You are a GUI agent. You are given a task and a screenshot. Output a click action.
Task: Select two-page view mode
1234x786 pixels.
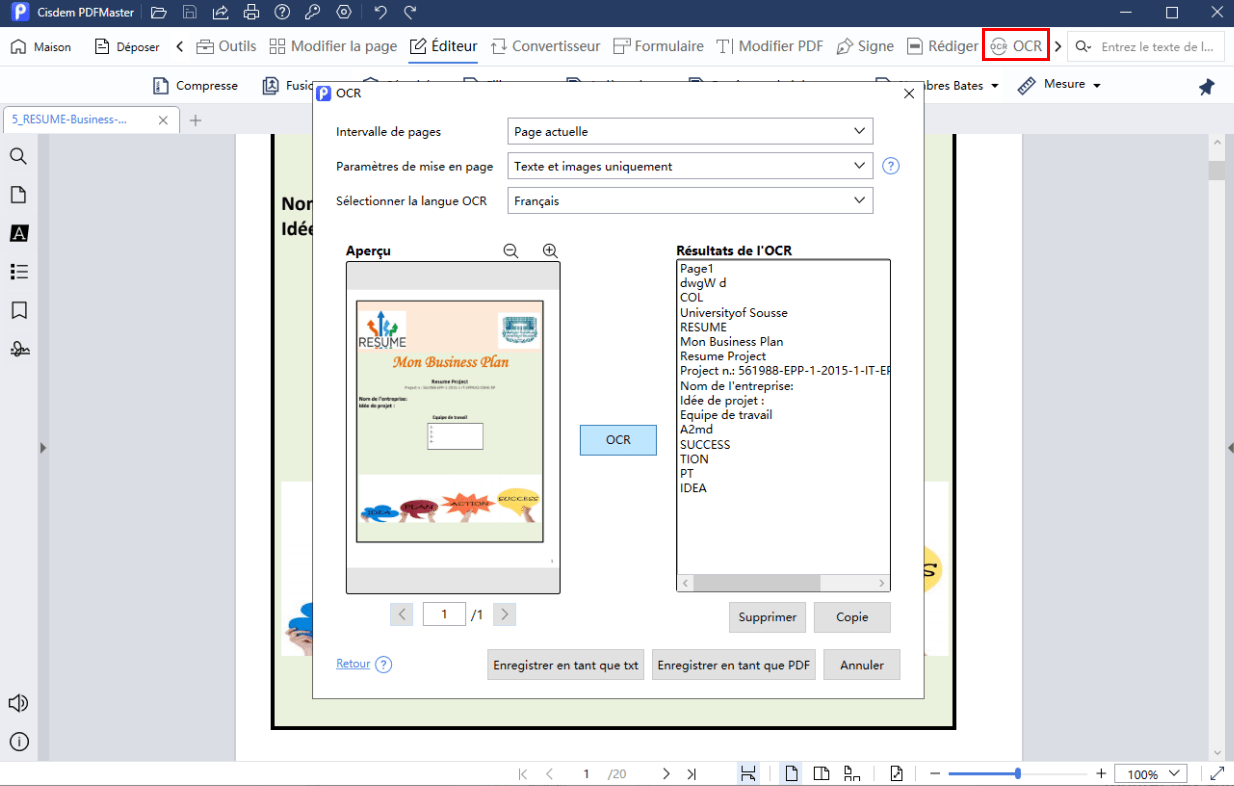click(x=821, y=774)
